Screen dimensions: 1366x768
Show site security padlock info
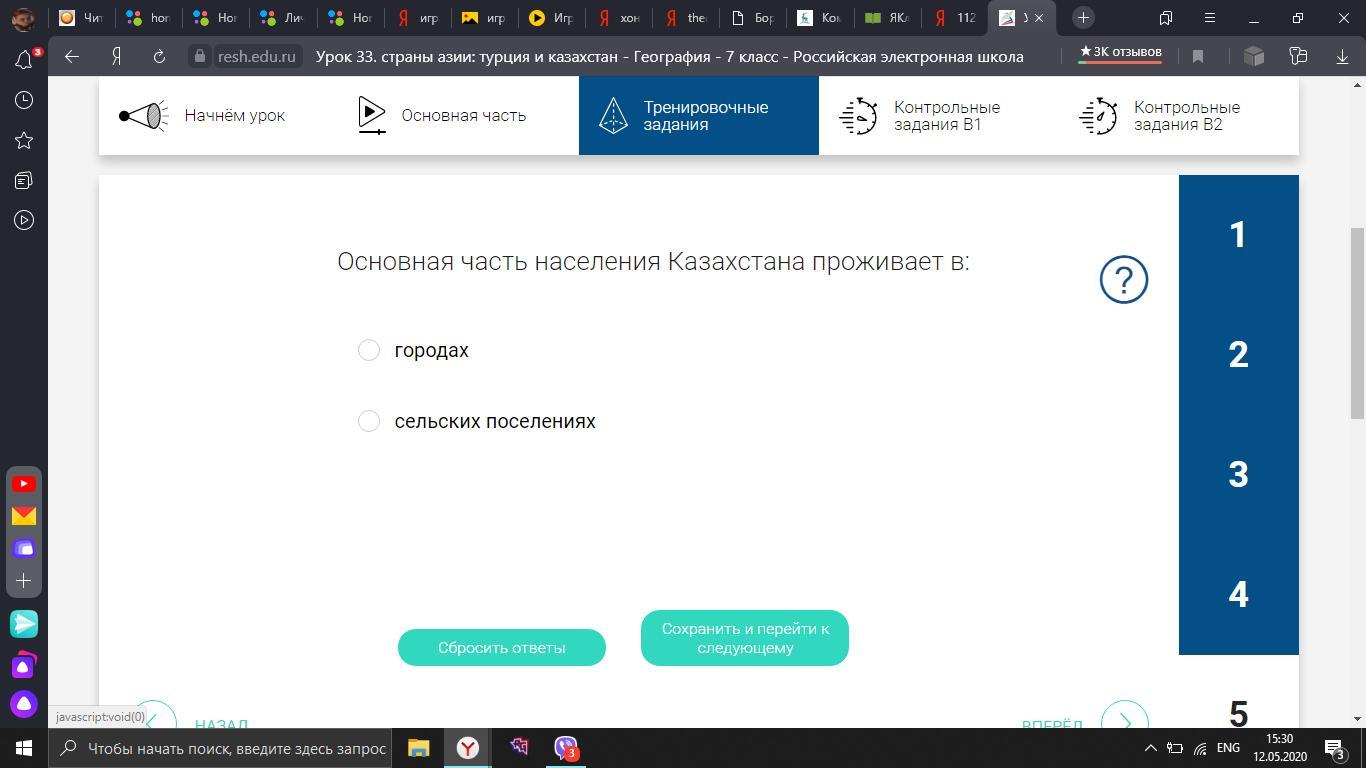(200, 57)
